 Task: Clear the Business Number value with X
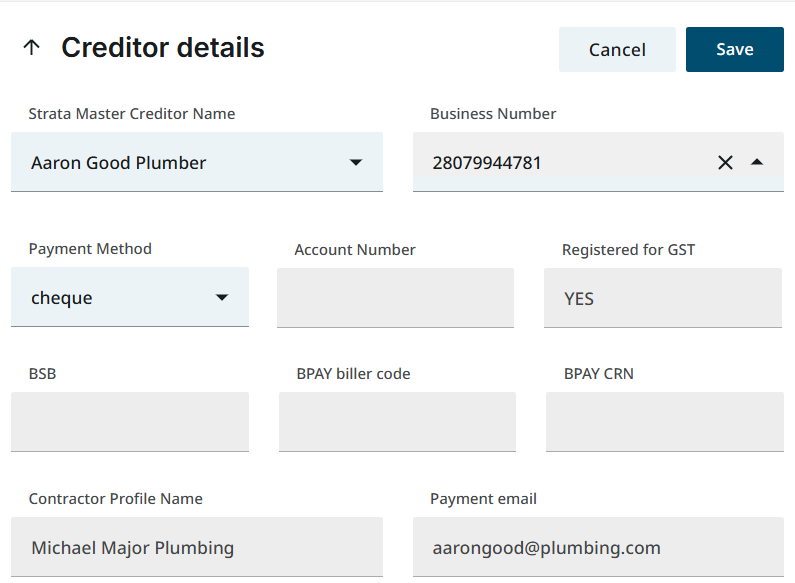(725, 162)
